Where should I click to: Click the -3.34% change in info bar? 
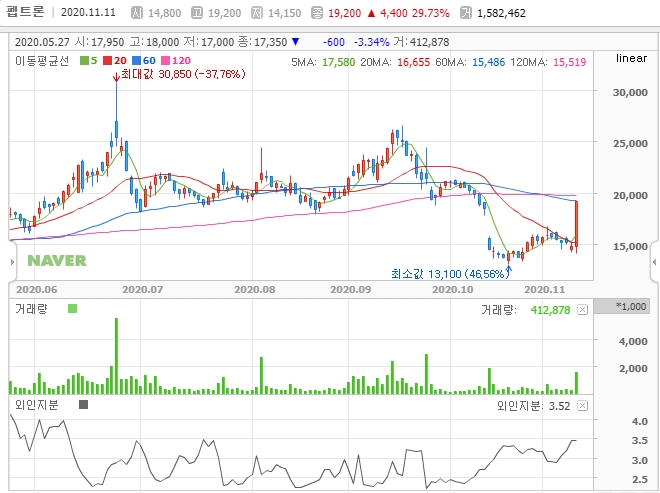coord(371,42)
